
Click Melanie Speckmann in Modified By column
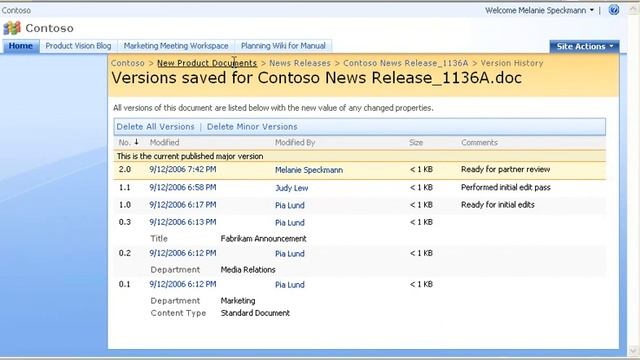pos(309,170)
